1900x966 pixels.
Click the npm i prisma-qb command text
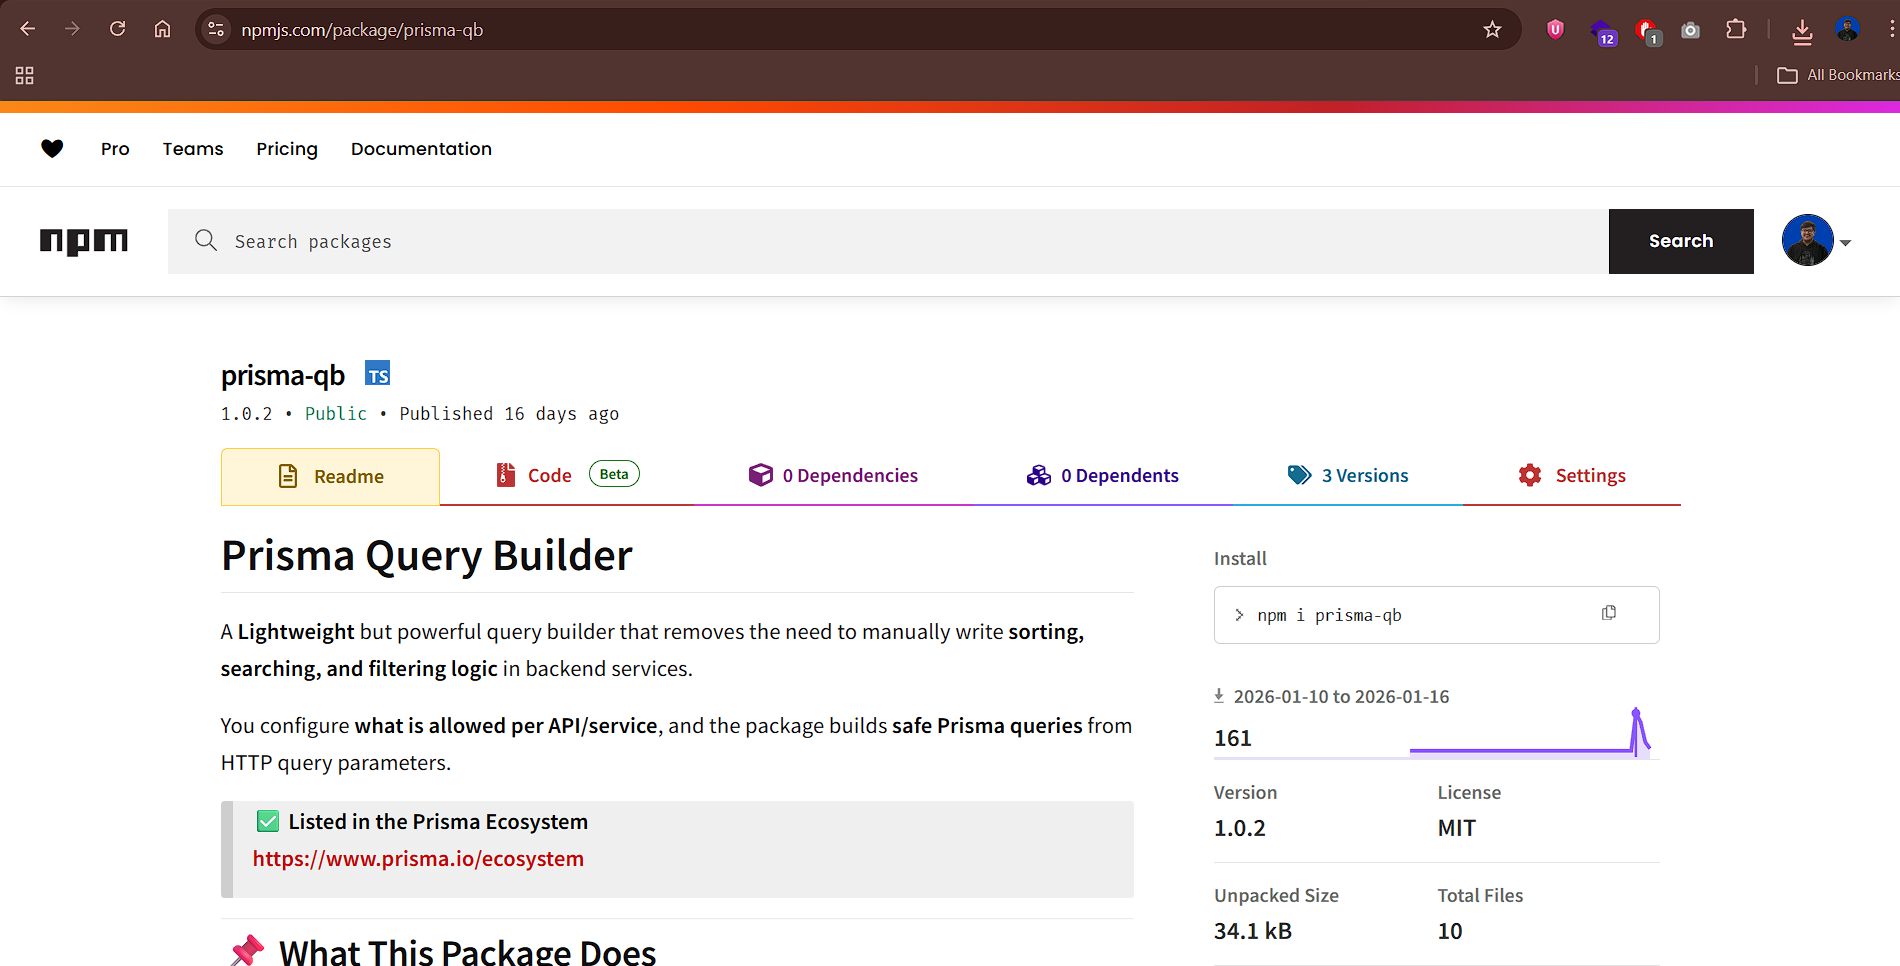tap(1329, 615)
